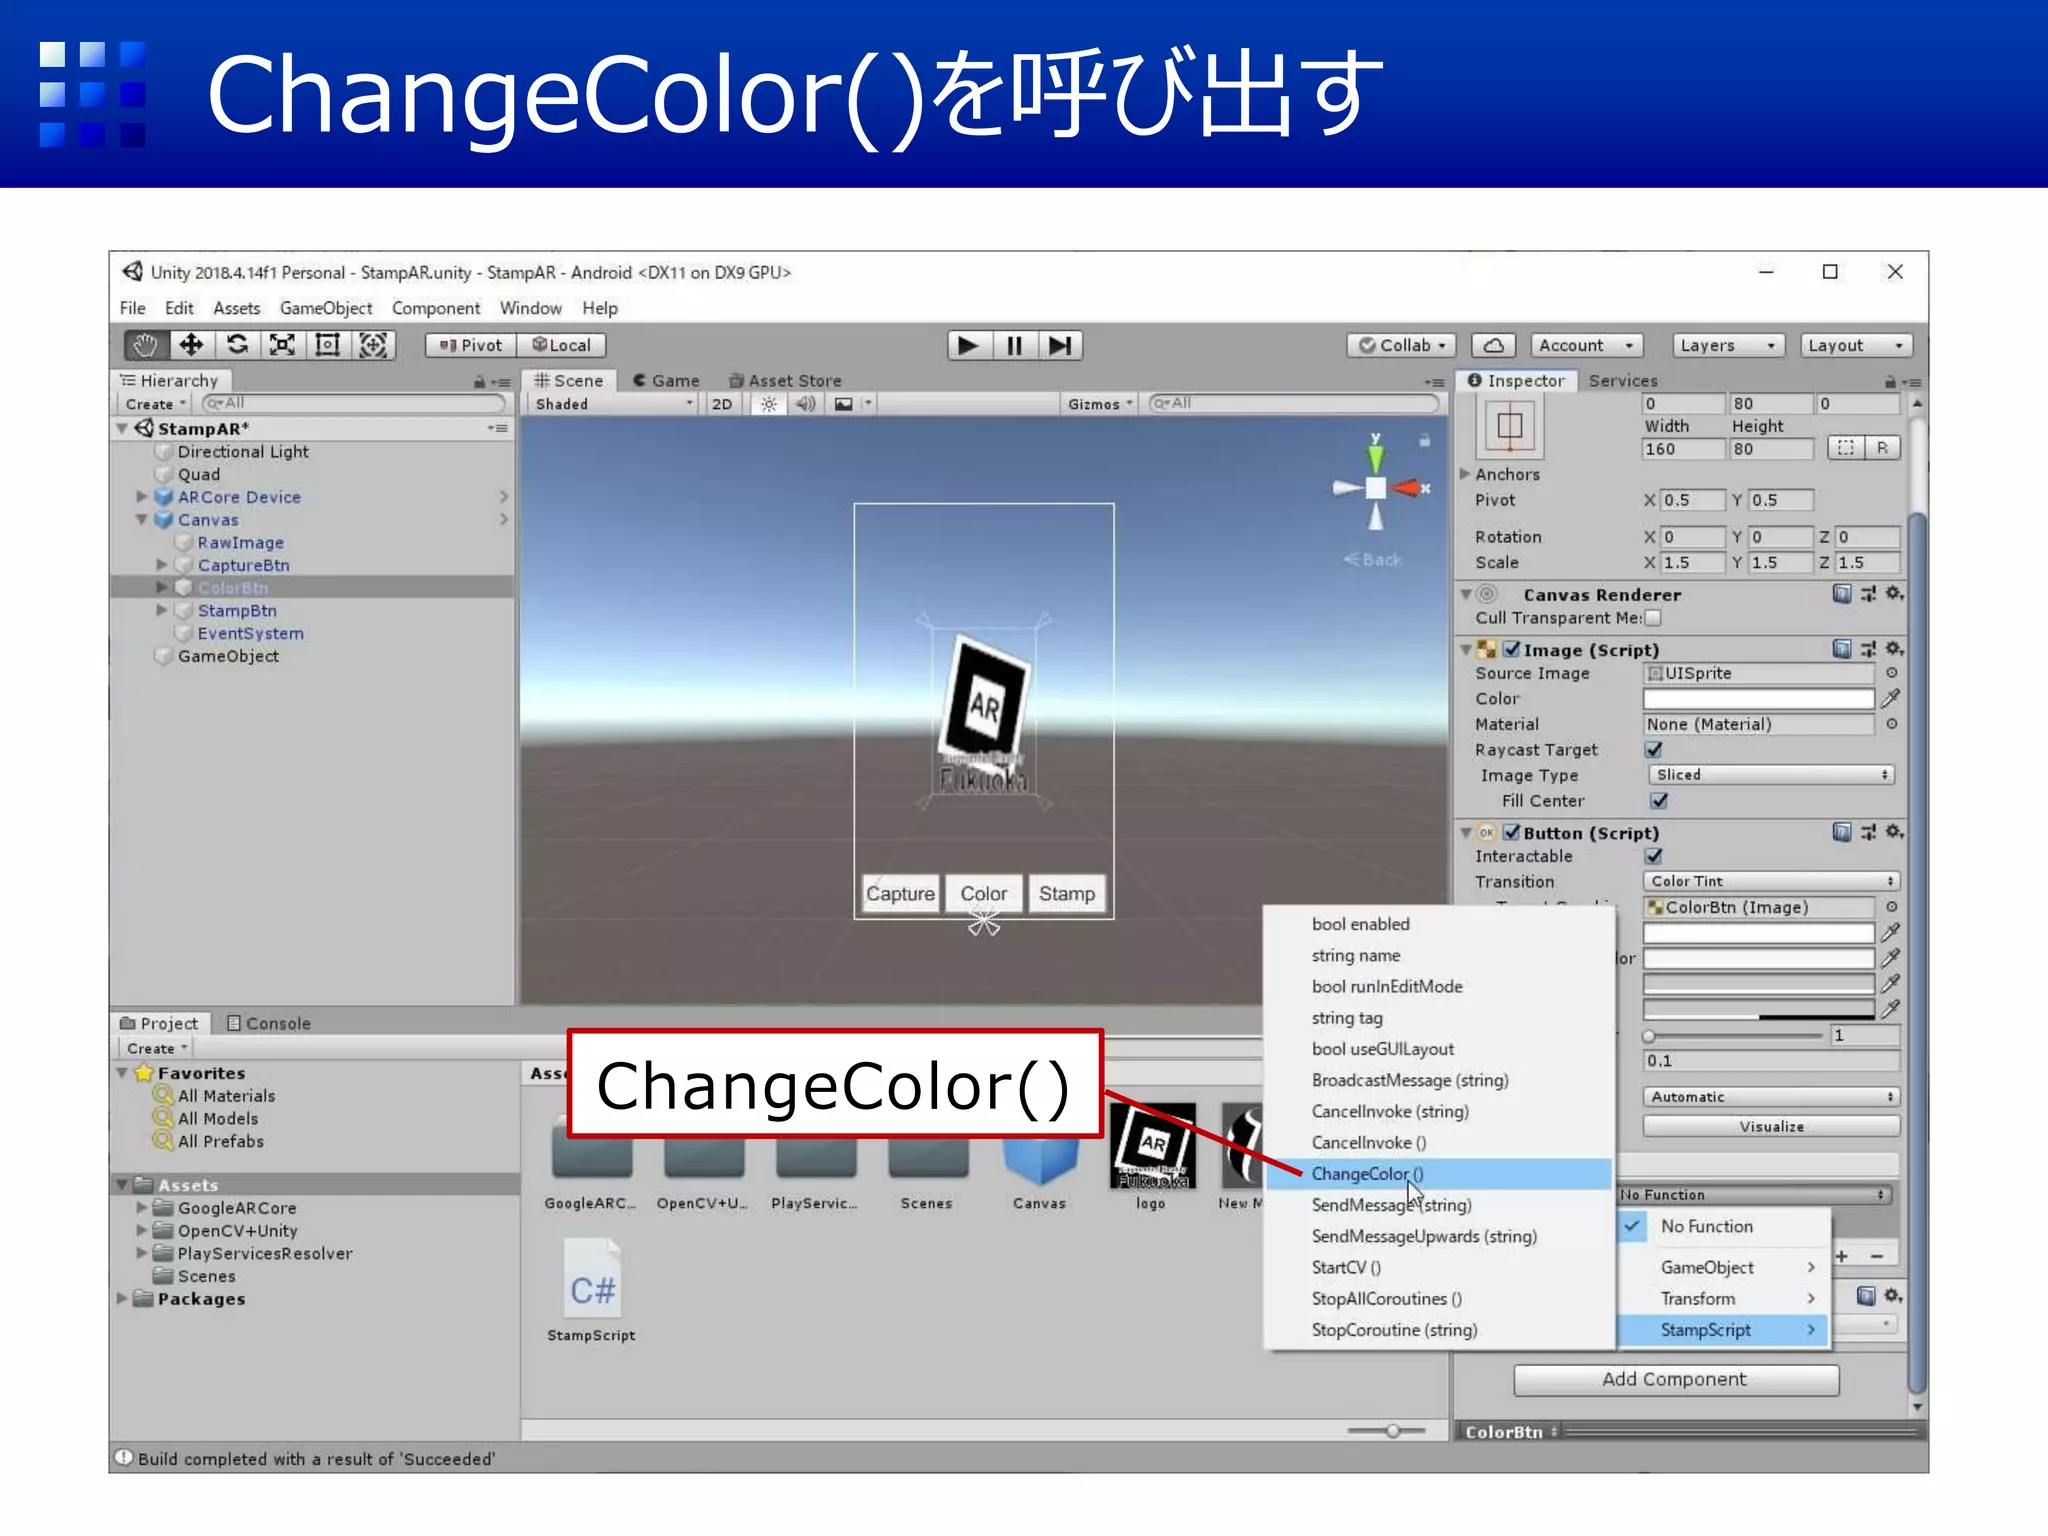Toggle scene audio speaker icon

coord(805,404)
